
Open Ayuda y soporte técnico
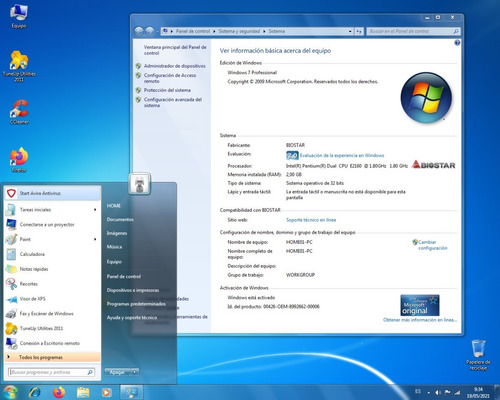132,318
